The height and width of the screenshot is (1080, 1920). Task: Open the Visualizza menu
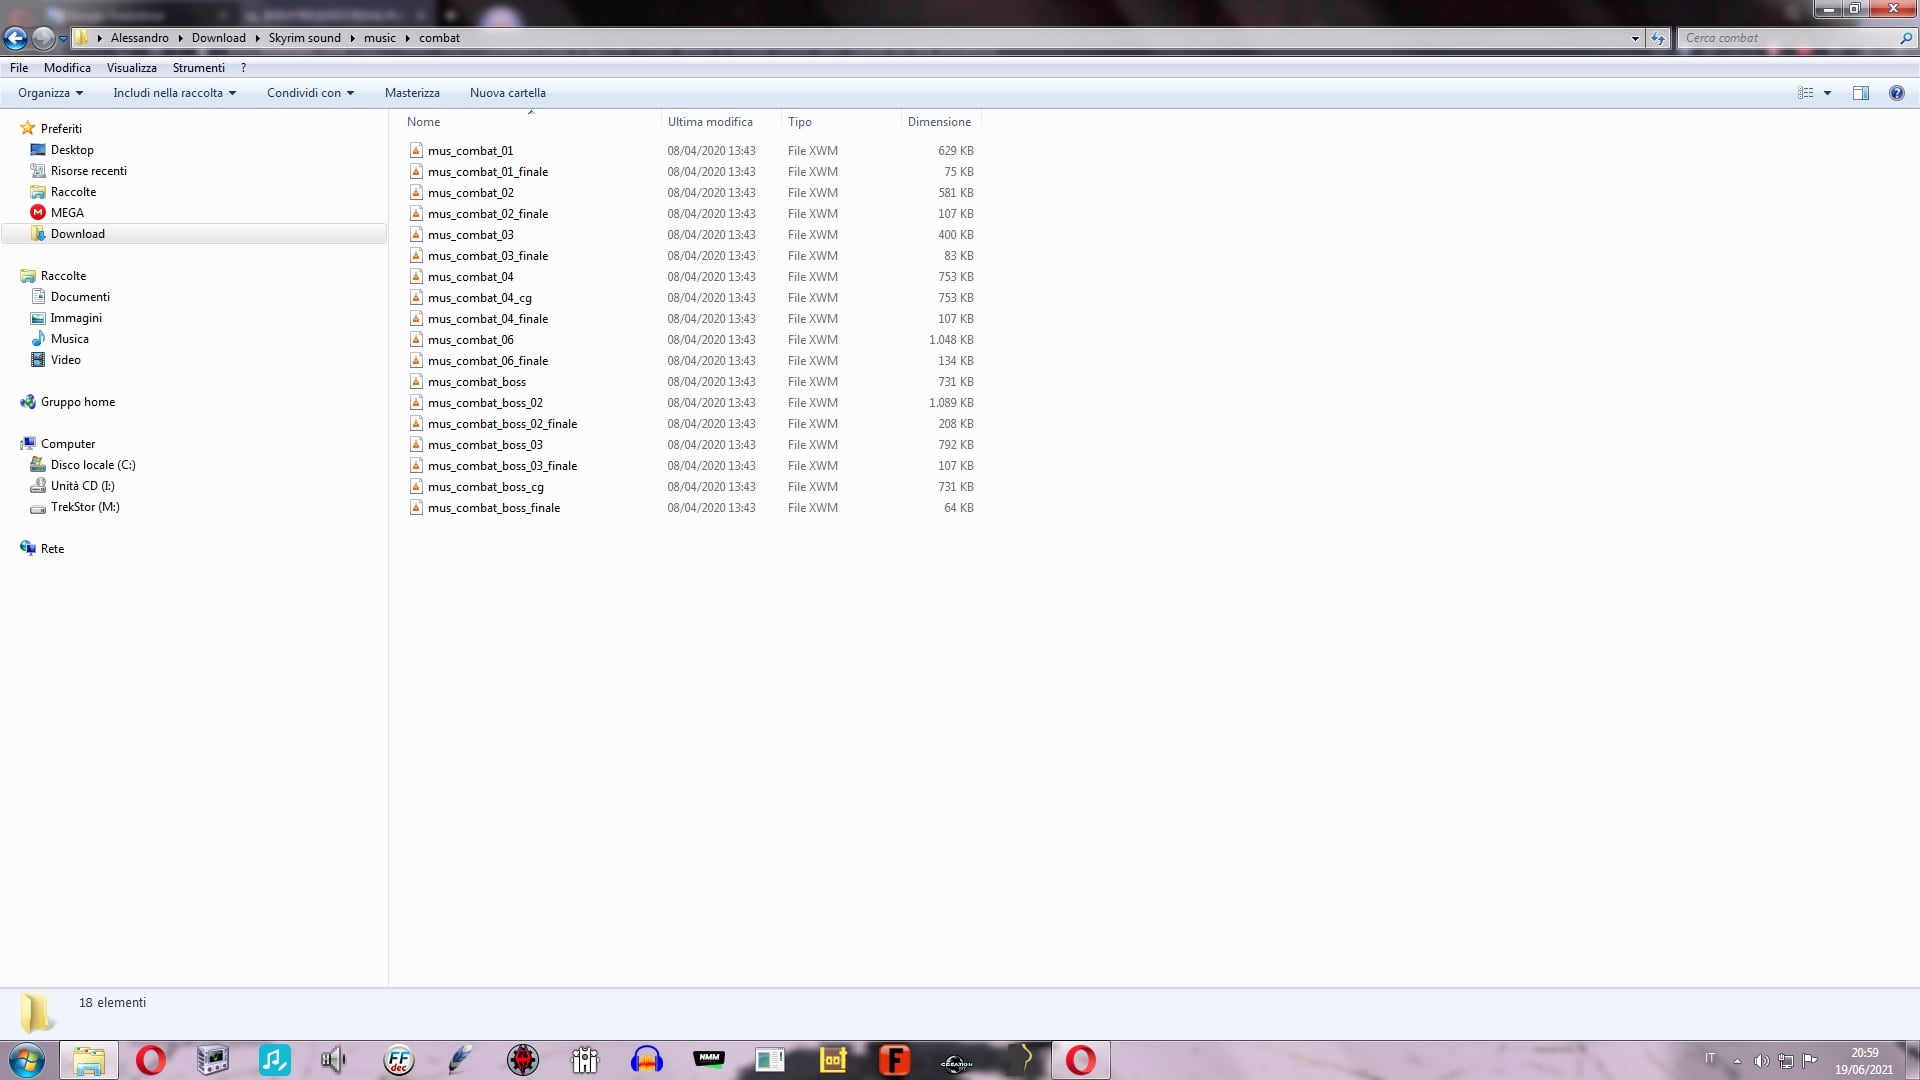coord(132,68)
